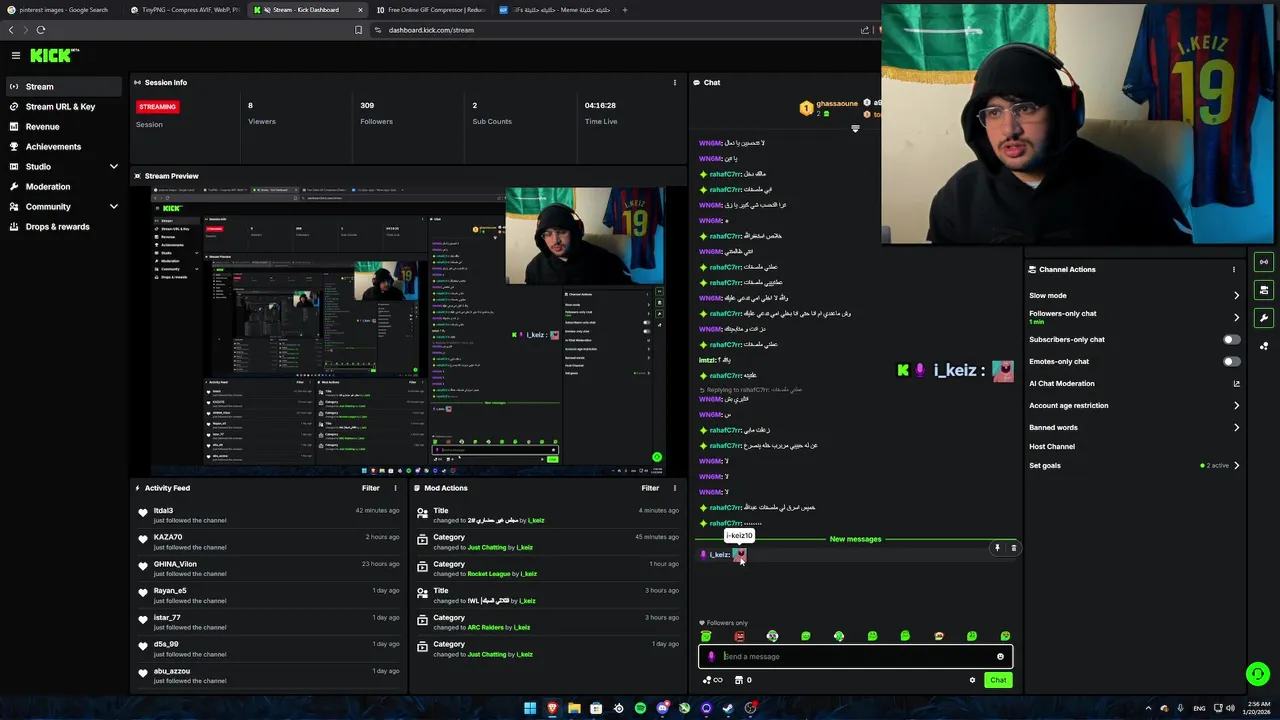Image resolution: width=1280 pixels, height=720 pixels.
Task: Click the green Chat send button
Action: click(998, 680)
